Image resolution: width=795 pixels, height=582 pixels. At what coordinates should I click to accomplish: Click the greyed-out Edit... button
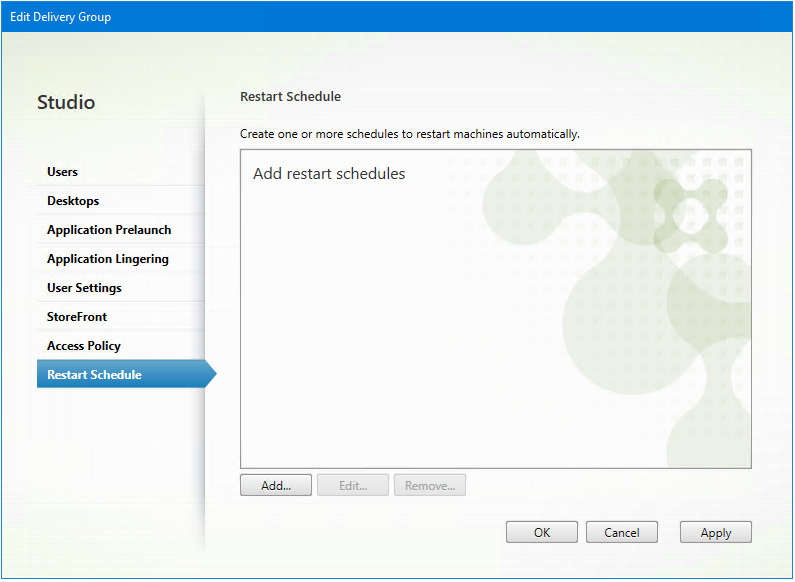[353, 486]
